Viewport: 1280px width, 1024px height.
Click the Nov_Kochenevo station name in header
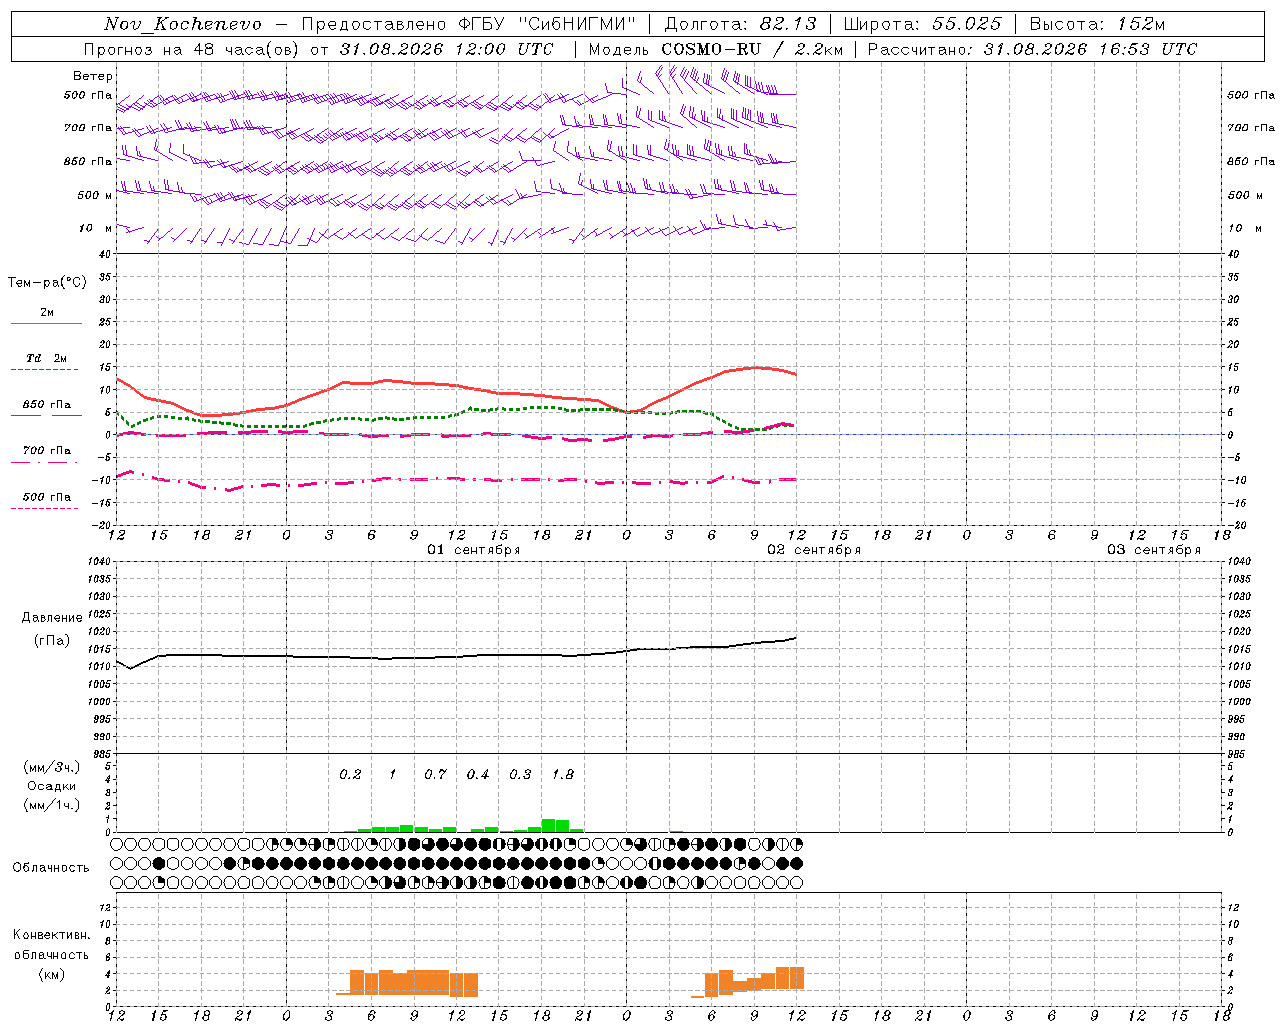click(183, 24)
